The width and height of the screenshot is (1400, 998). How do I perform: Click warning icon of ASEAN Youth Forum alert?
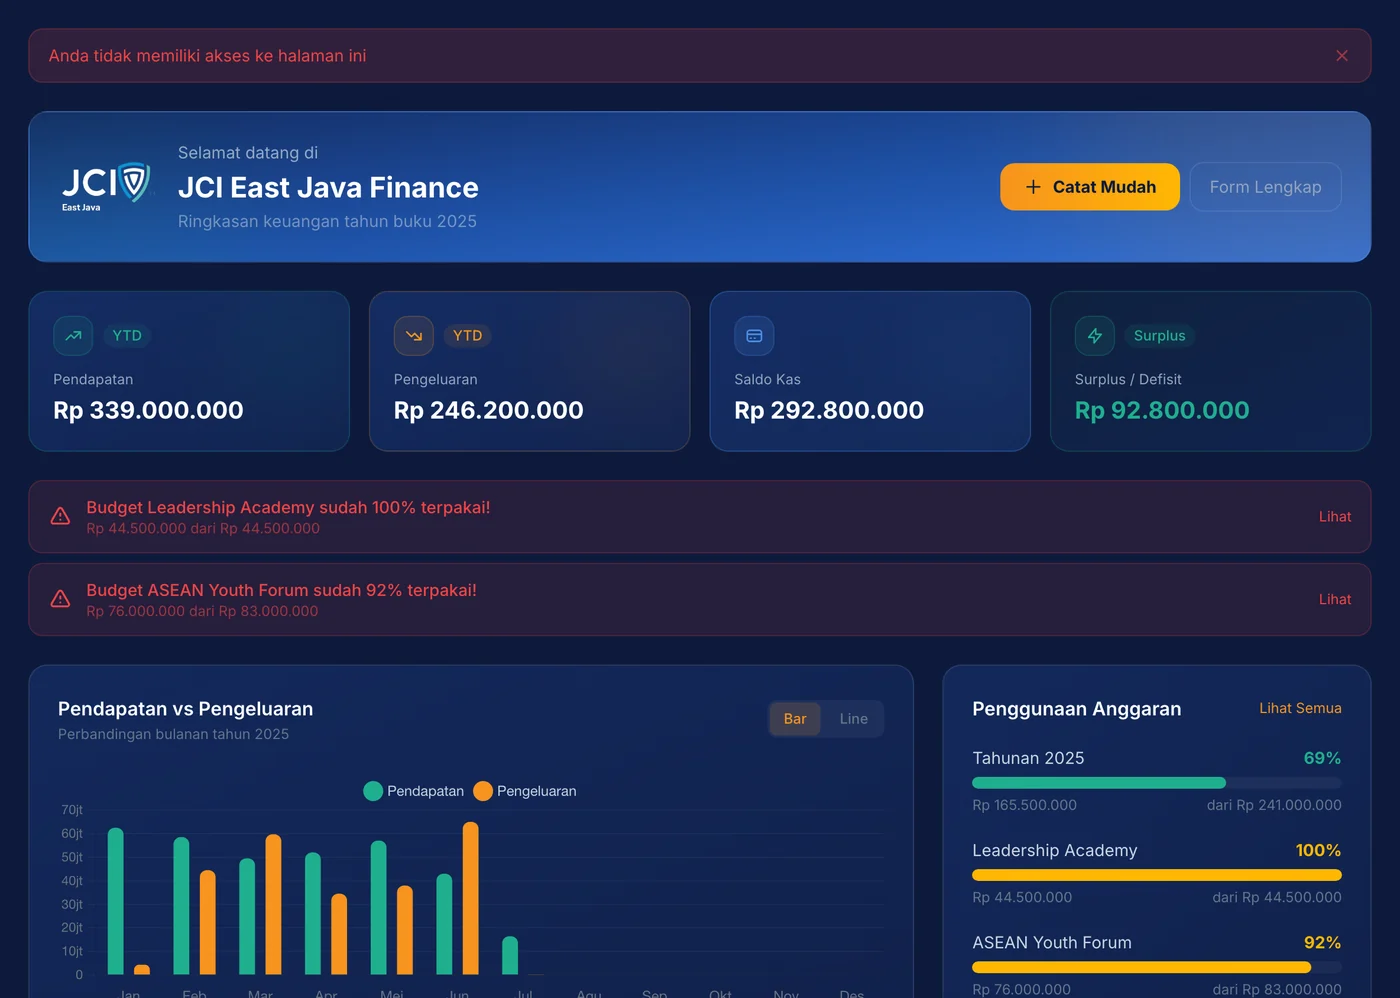(60, 599)
